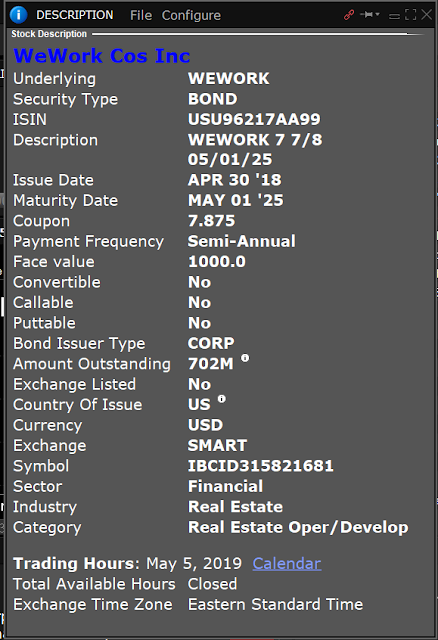Click info icon beside Country Of Issue US
The image size is (438, 640).
(x=221, y=399)
